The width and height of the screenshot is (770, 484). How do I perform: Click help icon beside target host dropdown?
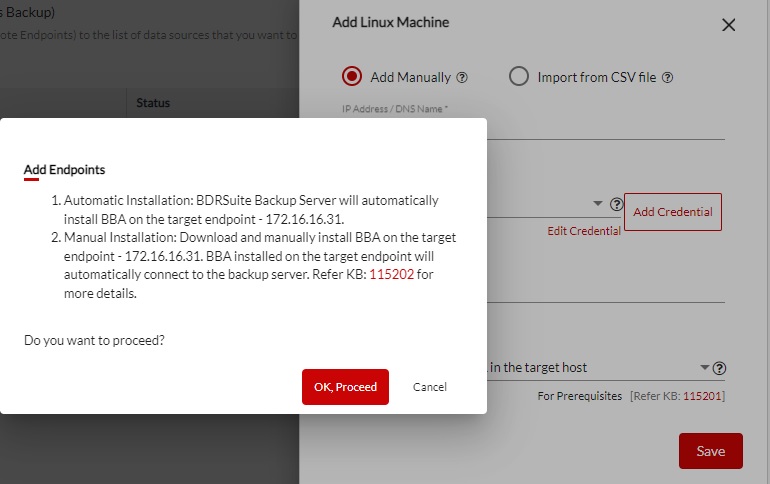[719, 368]
